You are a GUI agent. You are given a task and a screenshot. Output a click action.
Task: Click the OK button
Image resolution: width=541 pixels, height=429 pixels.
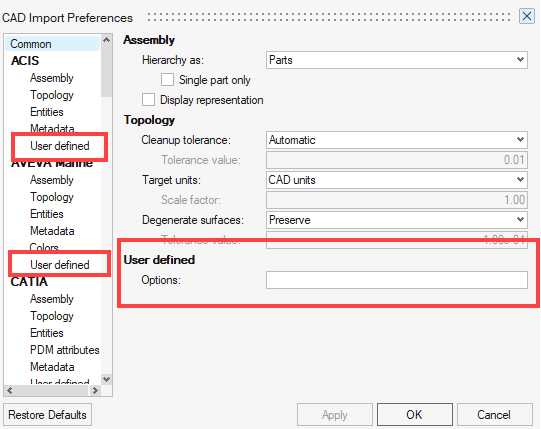[x=414, y=415]
